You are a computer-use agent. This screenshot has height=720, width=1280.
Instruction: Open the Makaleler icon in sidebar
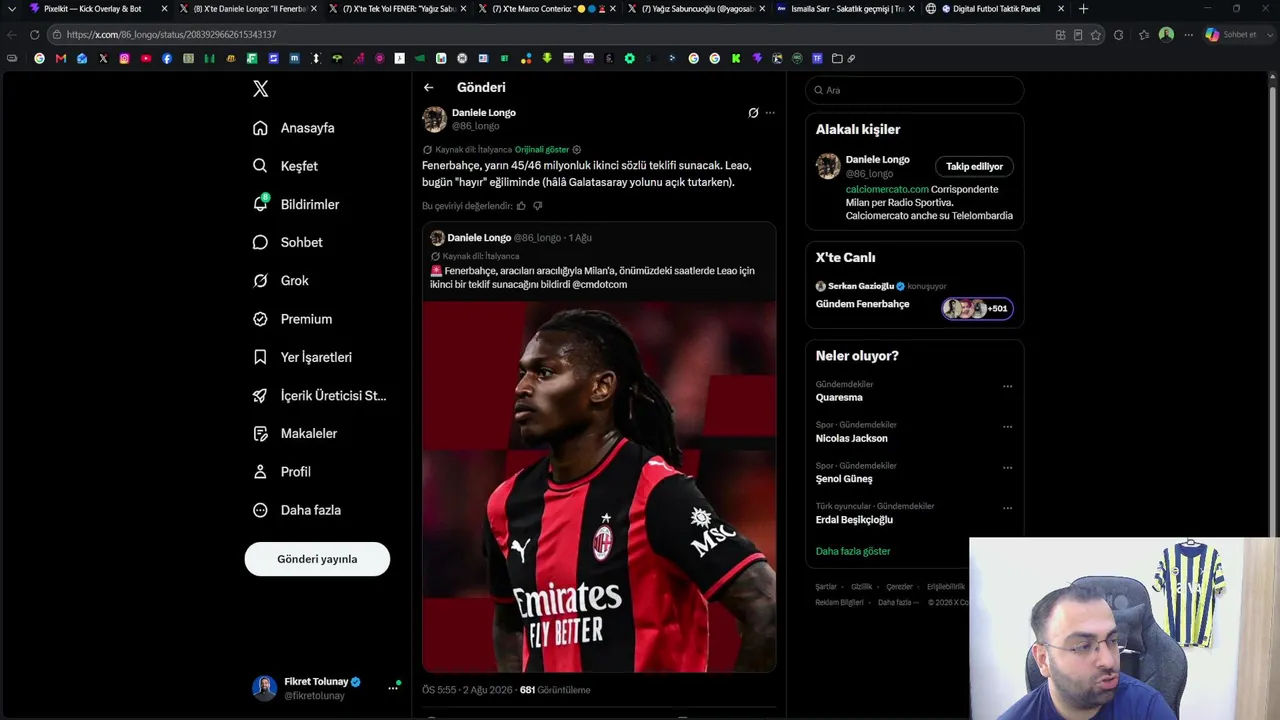(260, 434)
